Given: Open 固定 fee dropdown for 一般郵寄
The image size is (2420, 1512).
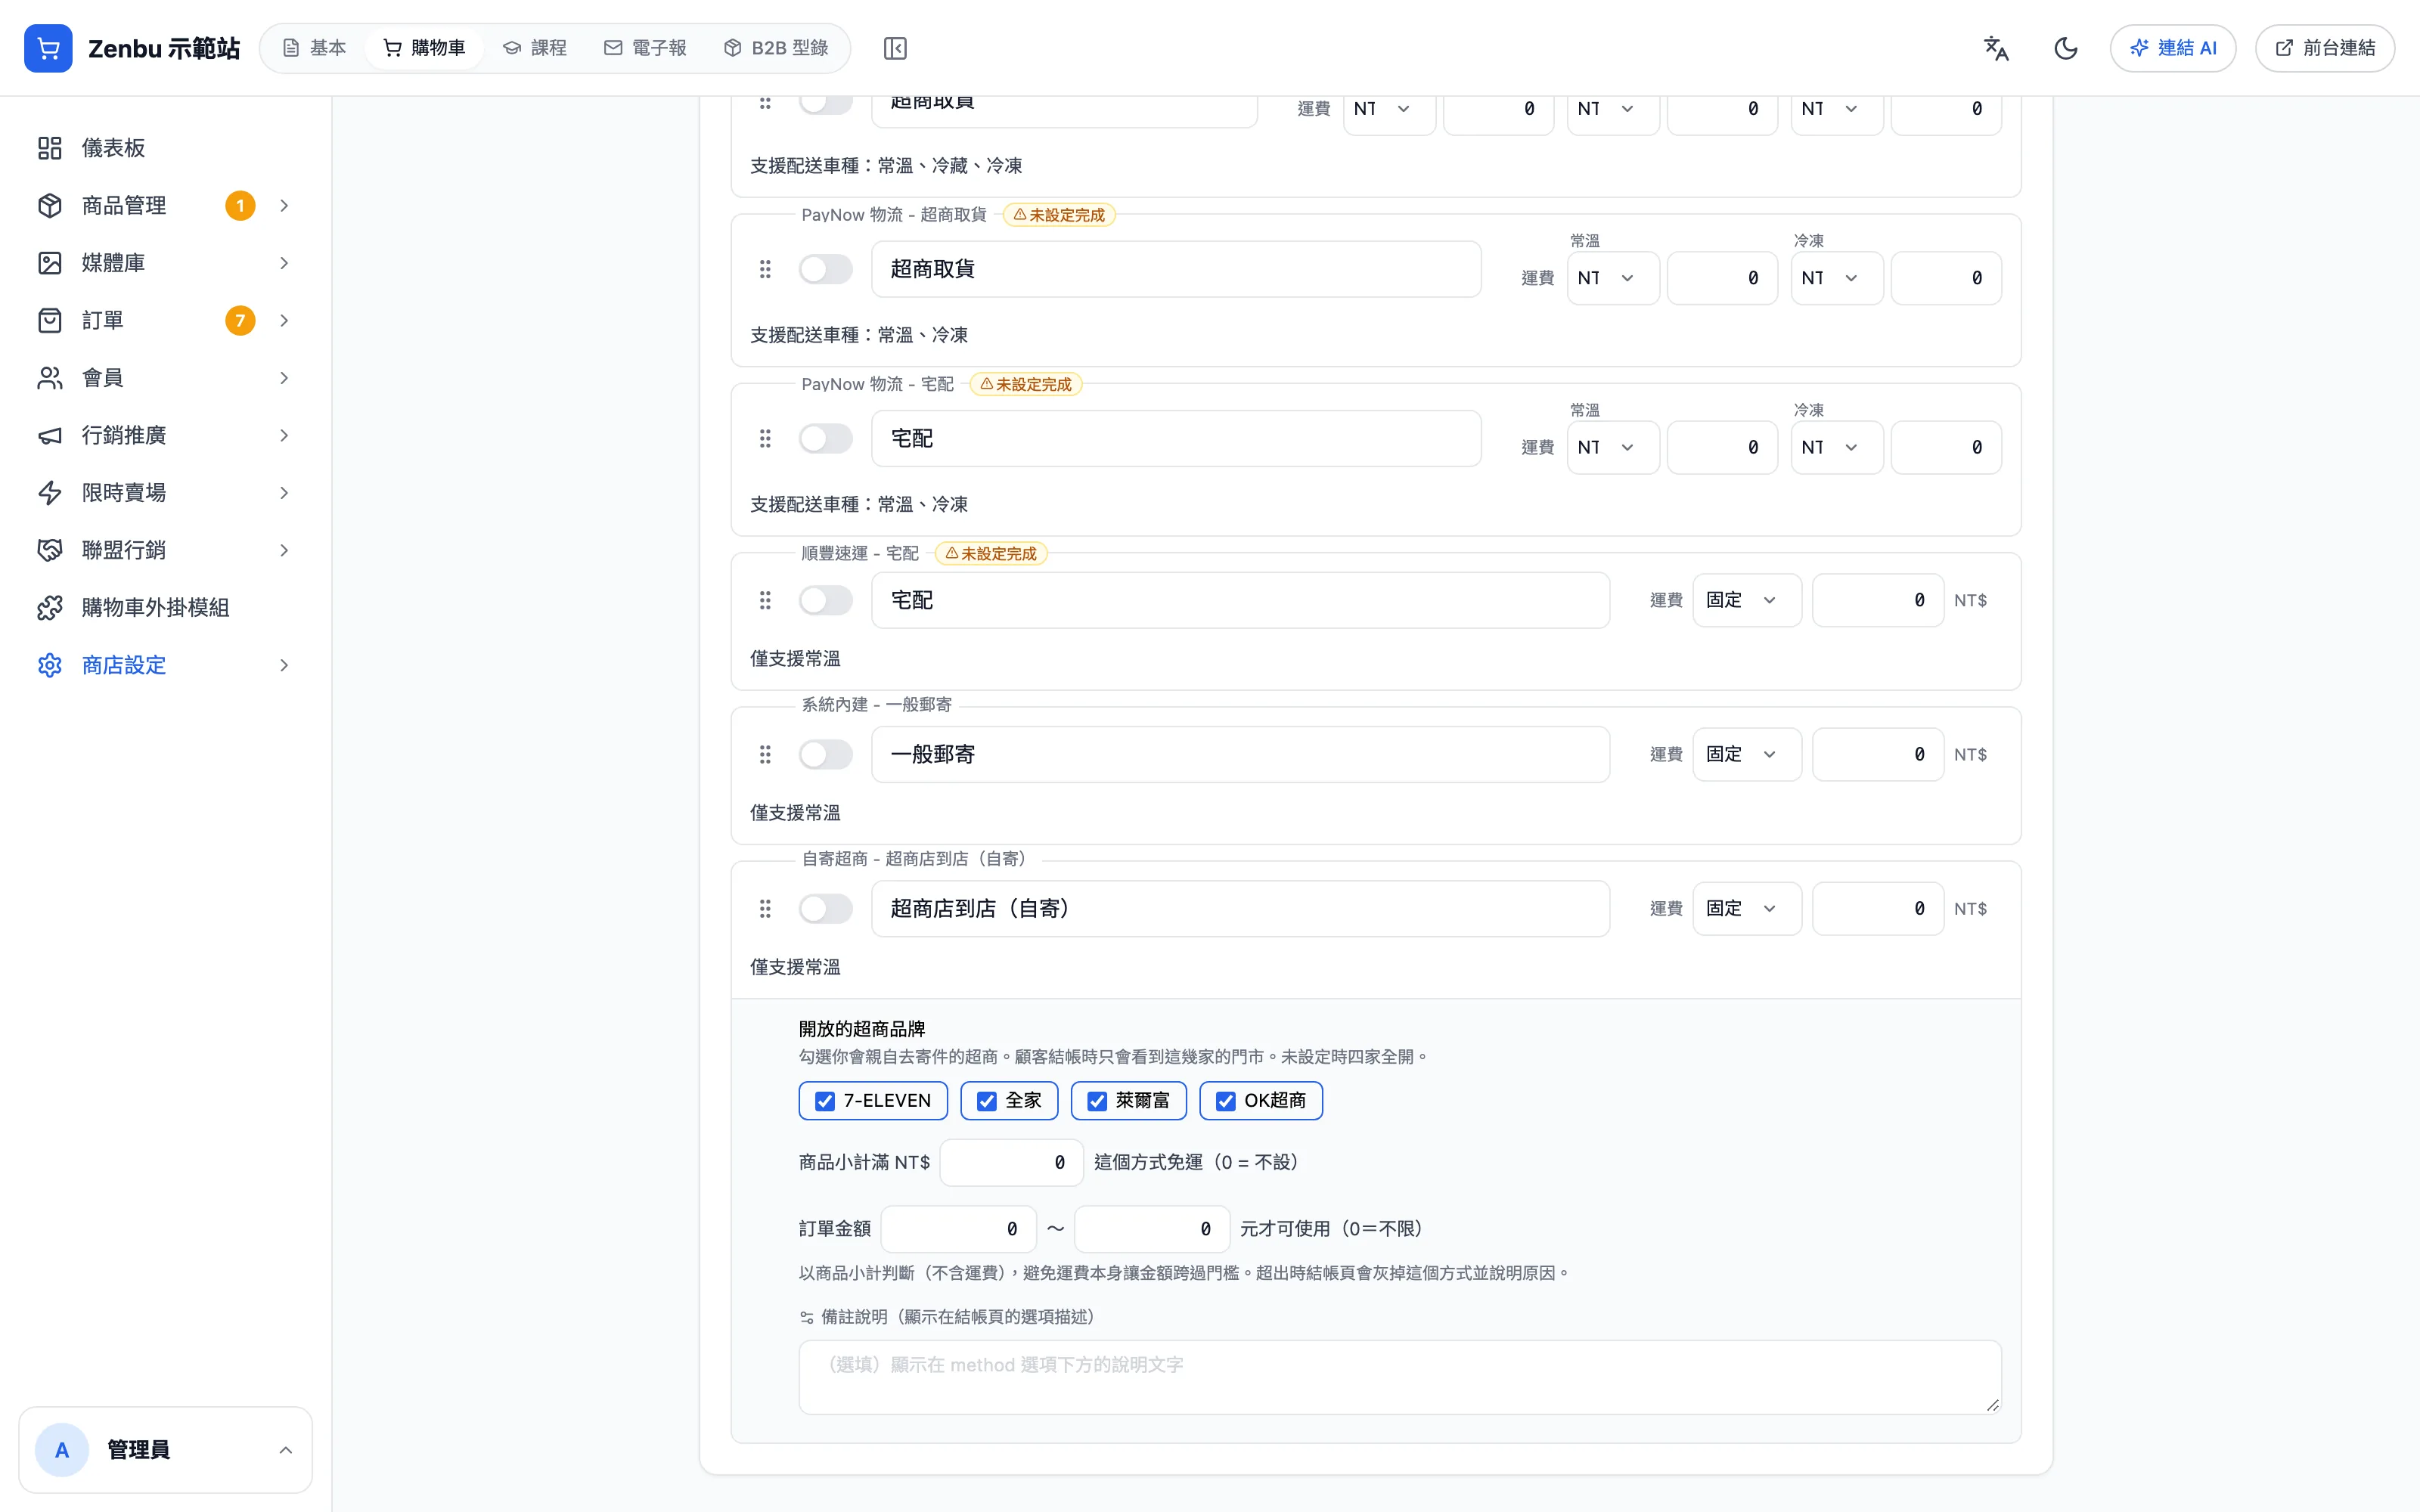Looking at the screenshot, I should (x=1746, y=754).
